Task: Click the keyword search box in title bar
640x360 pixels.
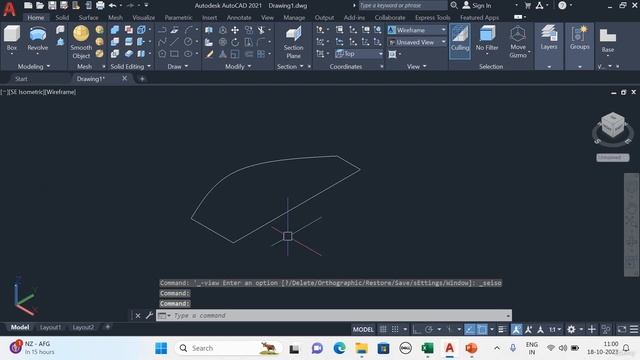Action: pos(403,5)
